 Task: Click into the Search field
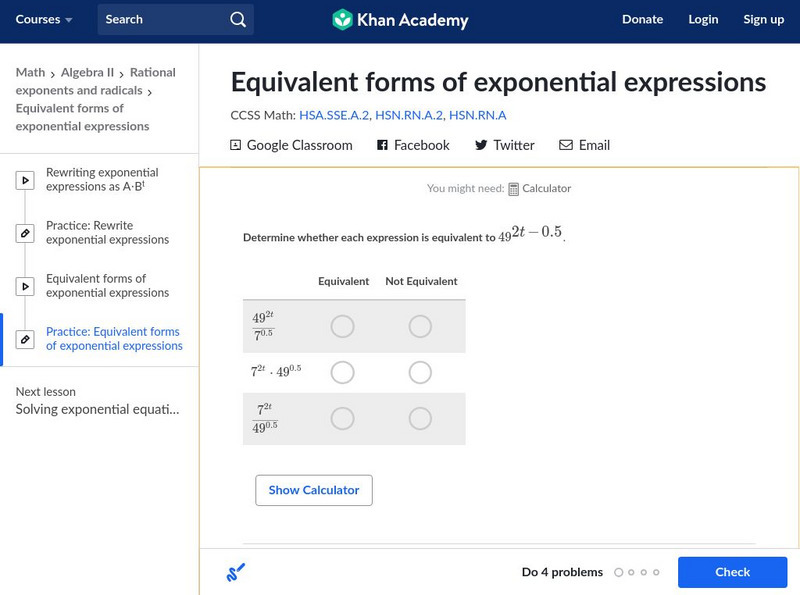(x=160, y=19)
